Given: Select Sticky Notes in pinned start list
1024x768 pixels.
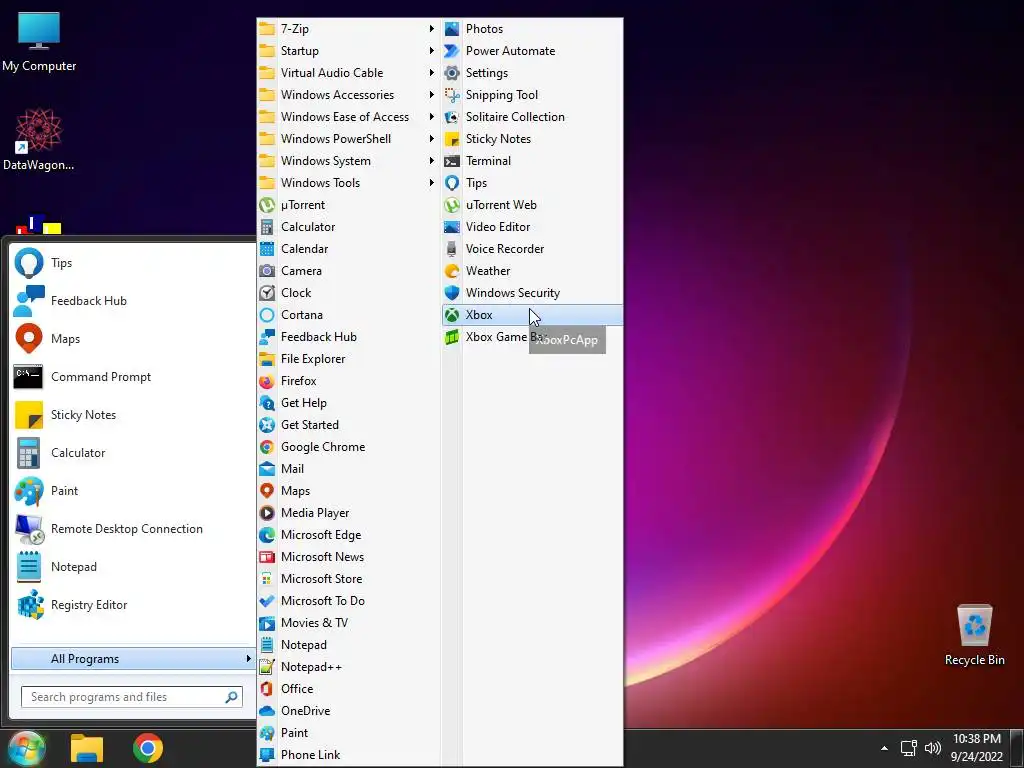Looking at the screenshot, I should (133, 415).
